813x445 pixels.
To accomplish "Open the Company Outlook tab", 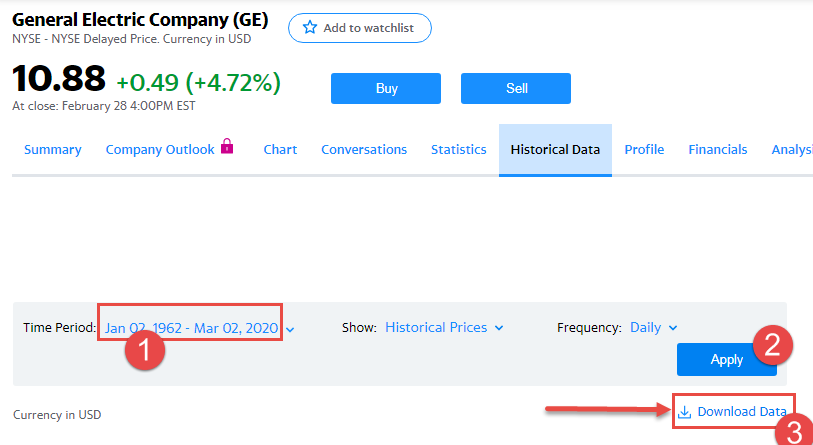I will tap(160, 150).
